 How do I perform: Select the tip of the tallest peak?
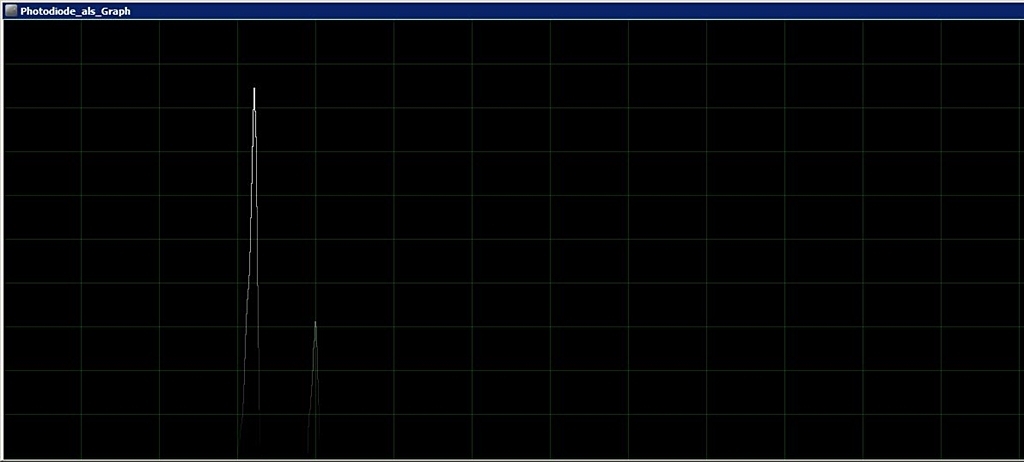tap(254, 89)
